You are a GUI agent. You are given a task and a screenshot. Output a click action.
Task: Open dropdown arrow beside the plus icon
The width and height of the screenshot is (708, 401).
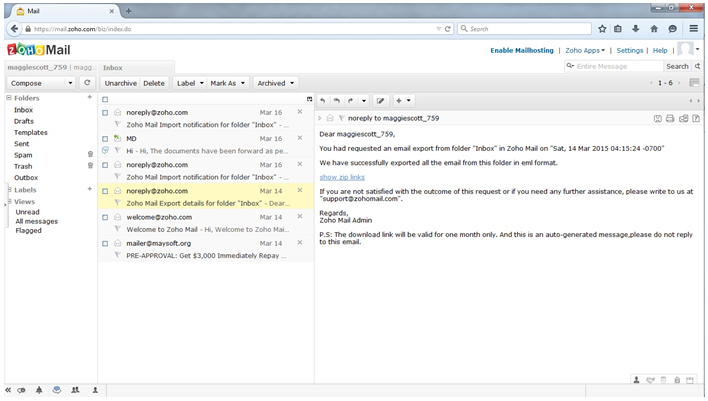[x=409, y=101]
